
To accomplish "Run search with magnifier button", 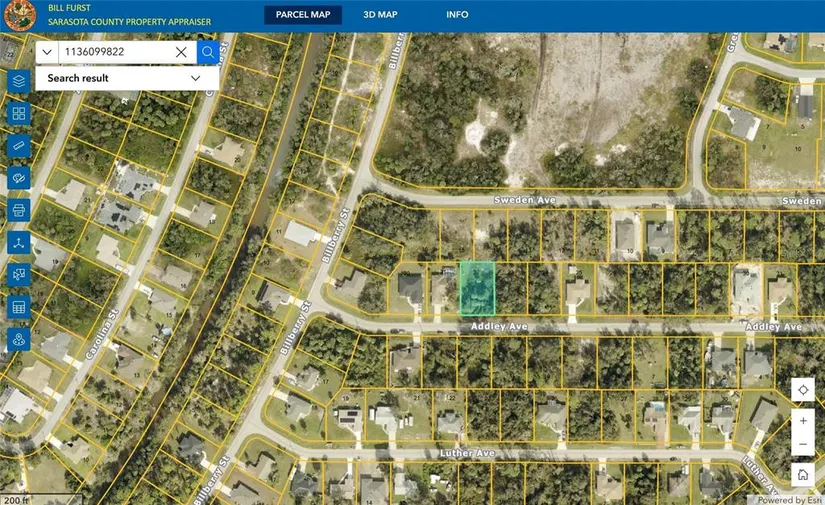I will (x=208, y=52).
